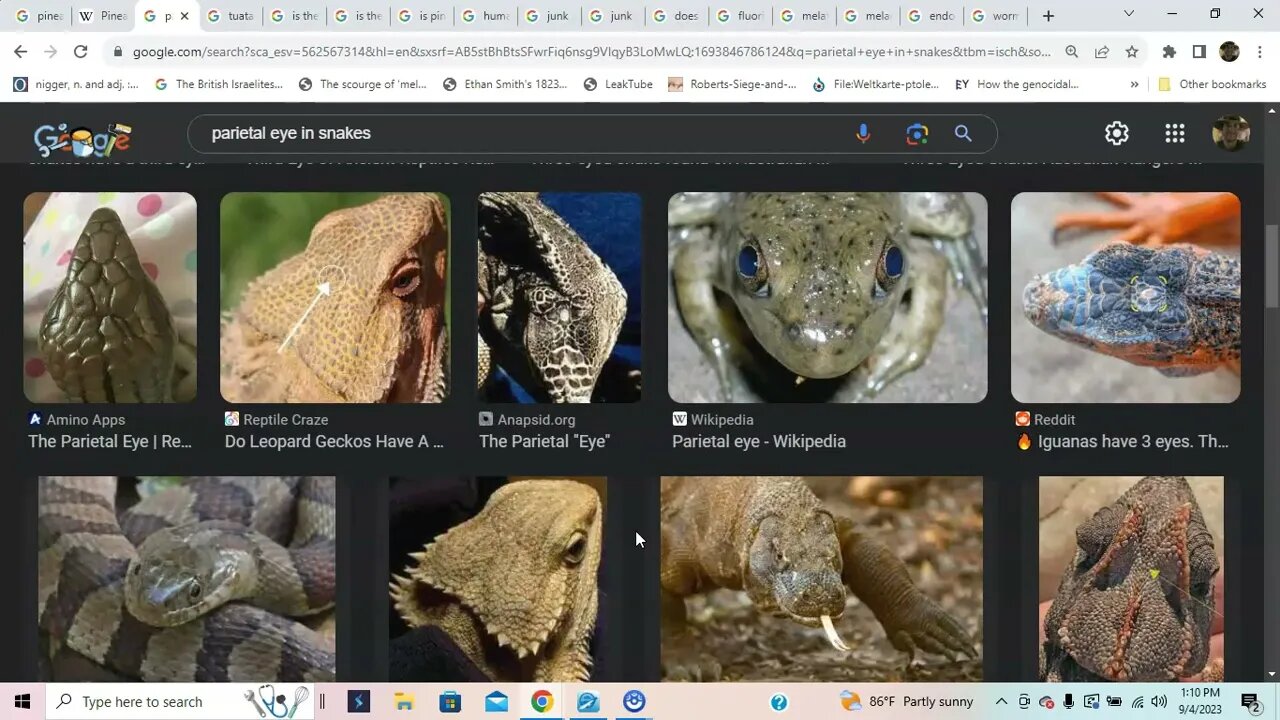The width and height of the screenshot is (1280, 720).
Task: Open the 'File:Weltkarte-ptole' bookmark
Action: click(x=875, y=84)
